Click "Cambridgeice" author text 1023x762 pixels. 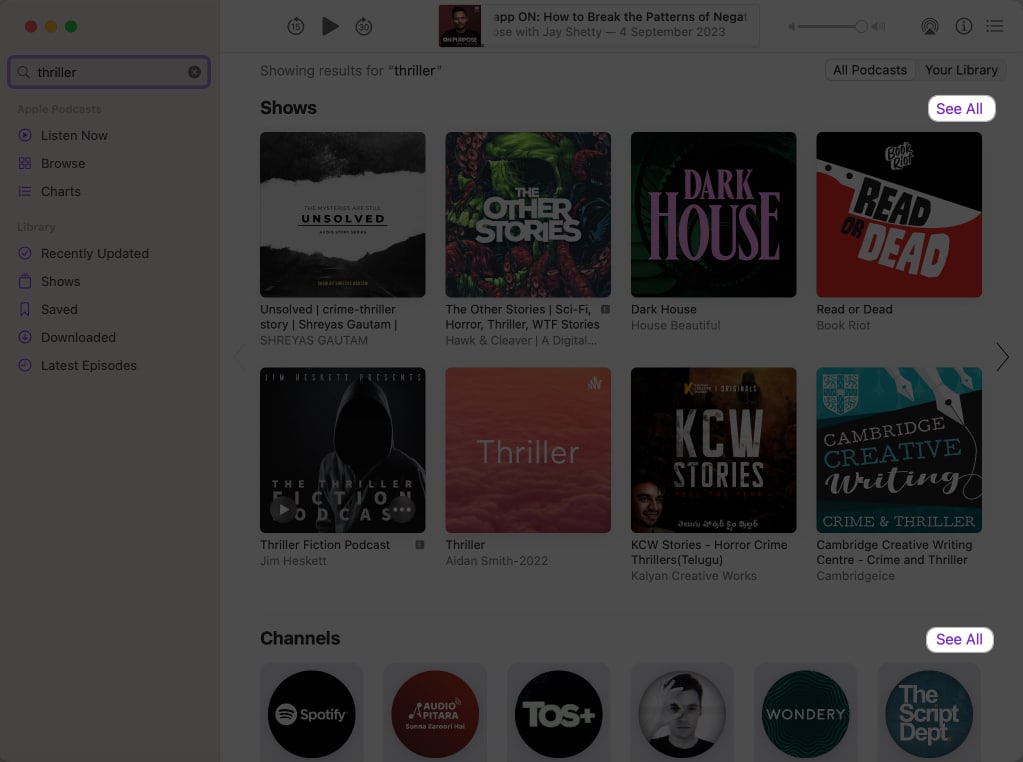point(855,575)
